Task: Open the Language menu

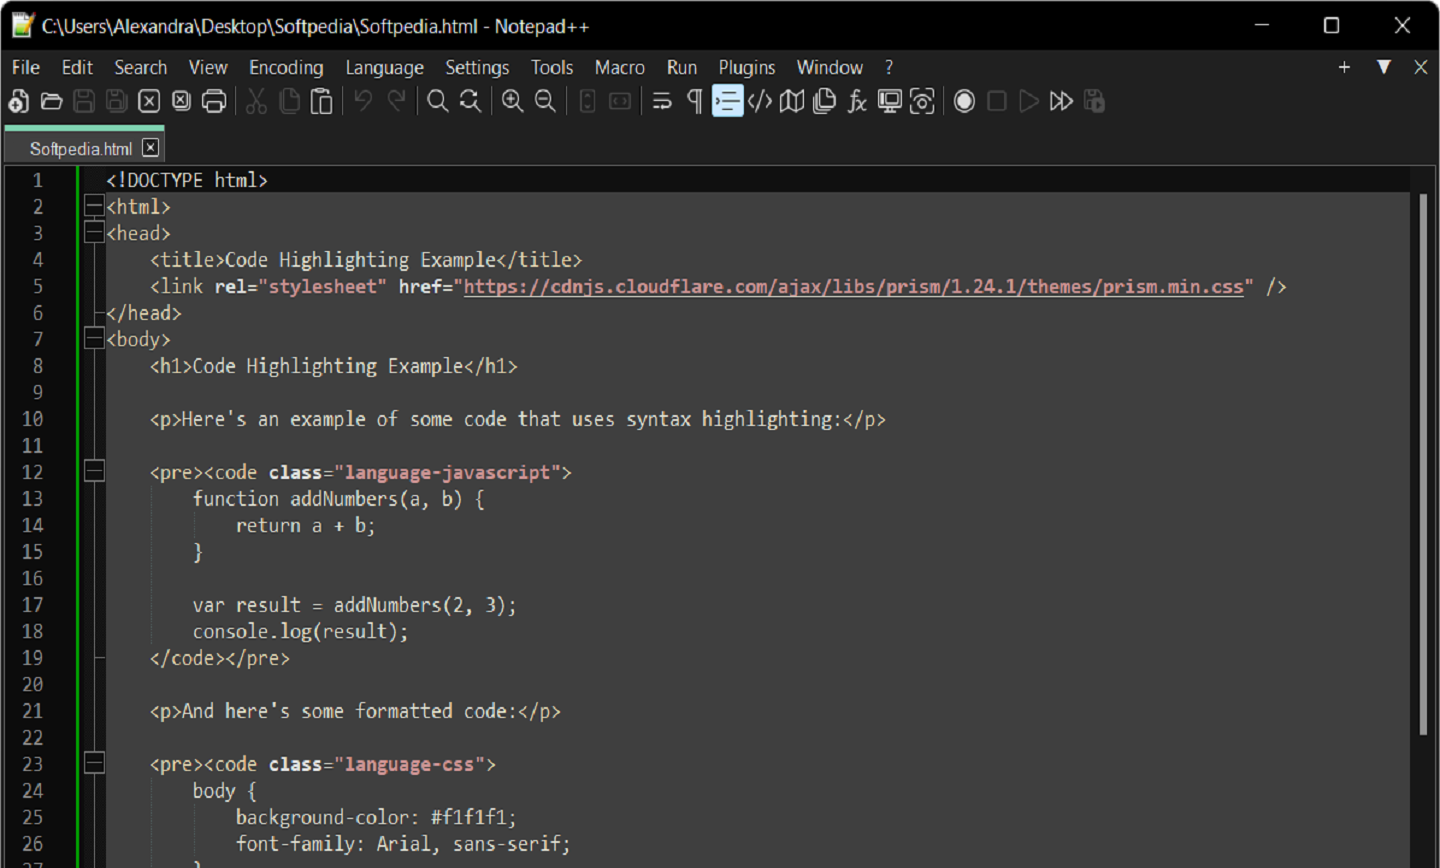Action: click(384, 67)
